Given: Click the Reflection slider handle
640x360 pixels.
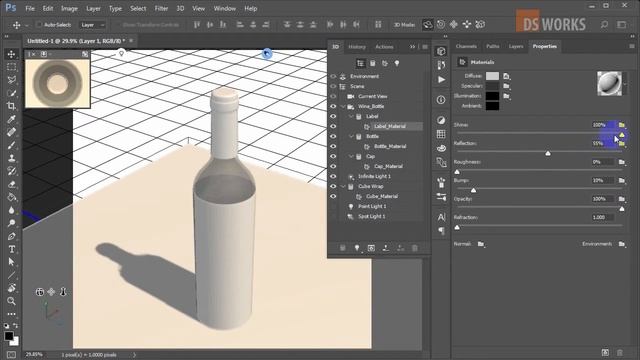Looking at the screenshot, I should 548,153.
